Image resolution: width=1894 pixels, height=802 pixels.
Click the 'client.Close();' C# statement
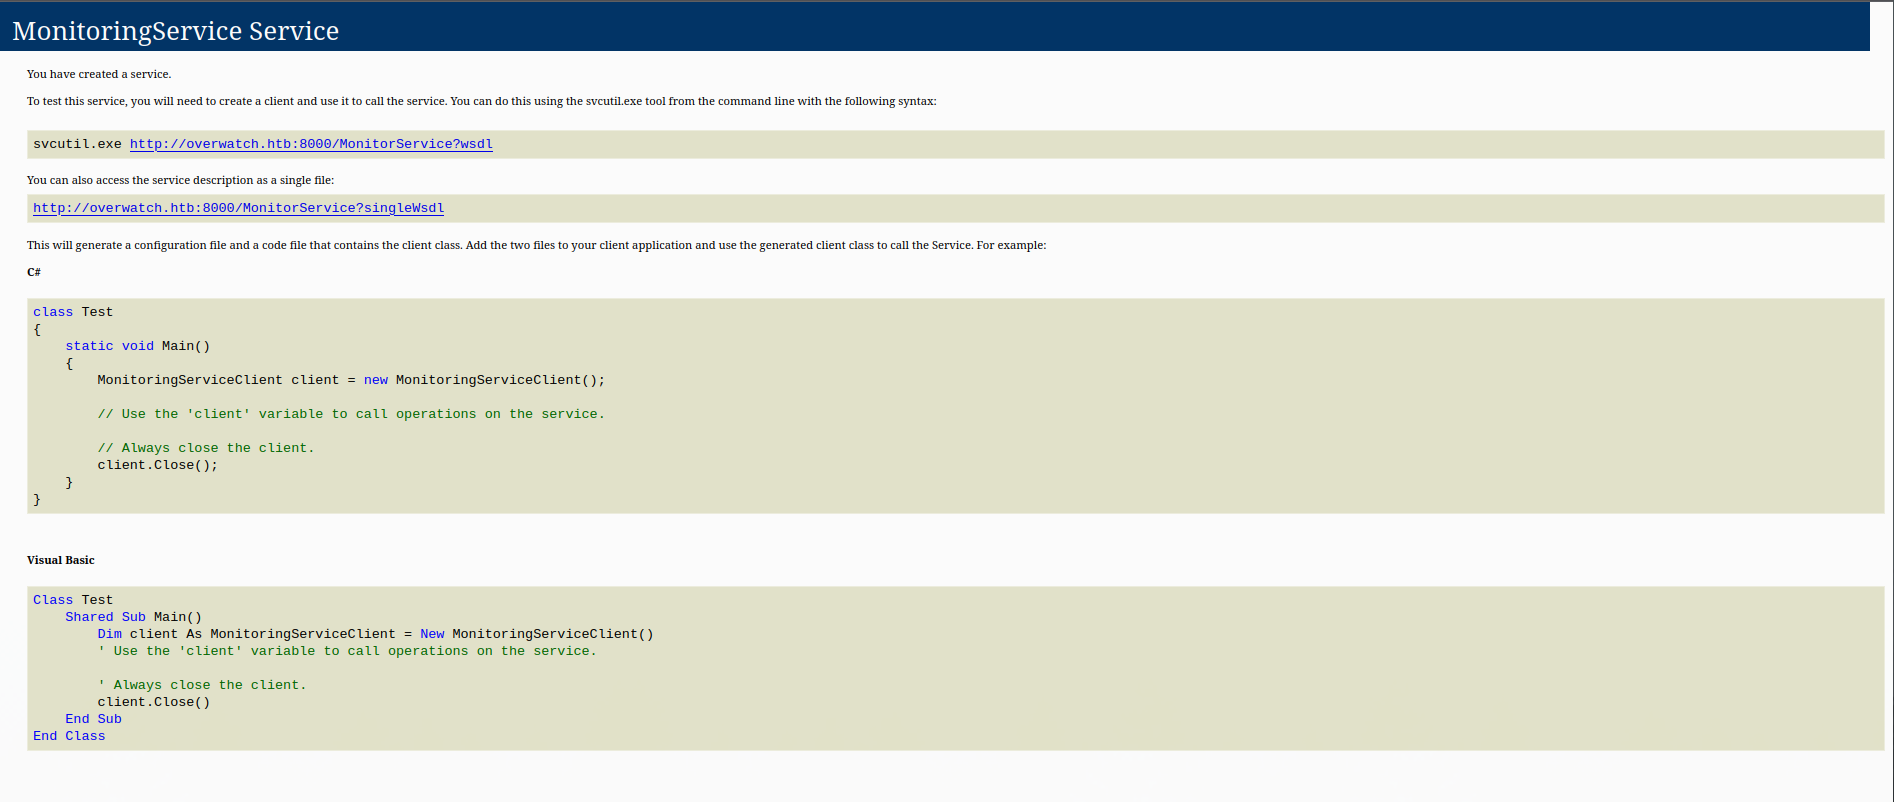click(x=157, y=465)
